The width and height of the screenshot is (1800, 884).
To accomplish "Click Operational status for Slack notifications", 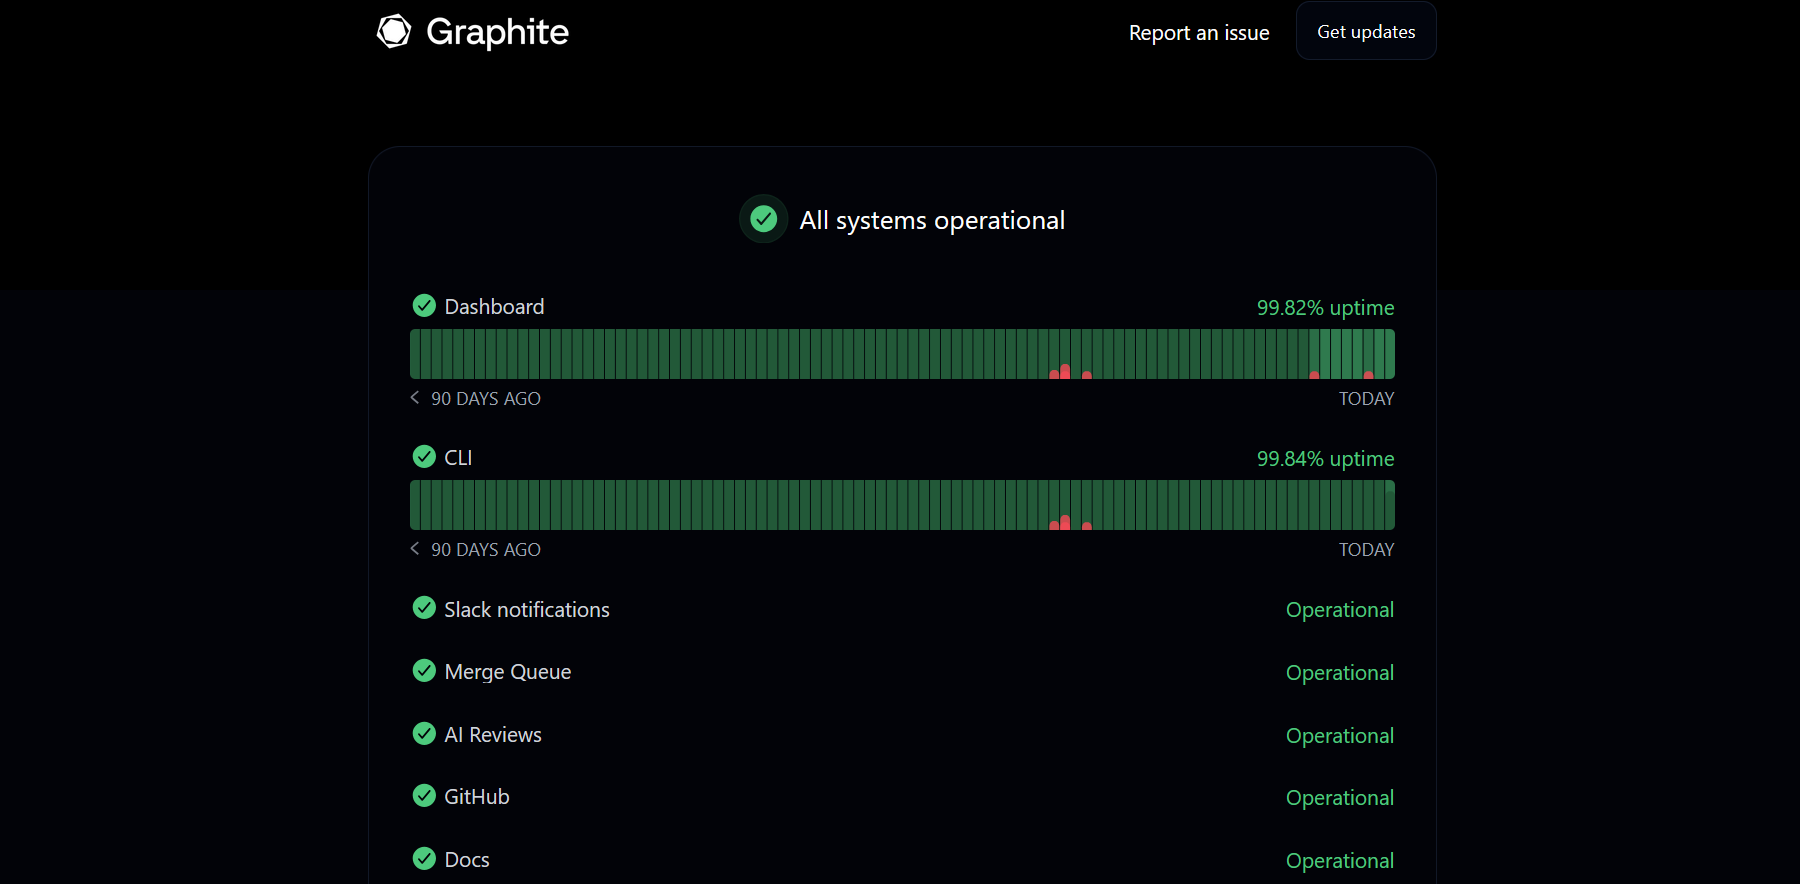I will click(1340, 610).
